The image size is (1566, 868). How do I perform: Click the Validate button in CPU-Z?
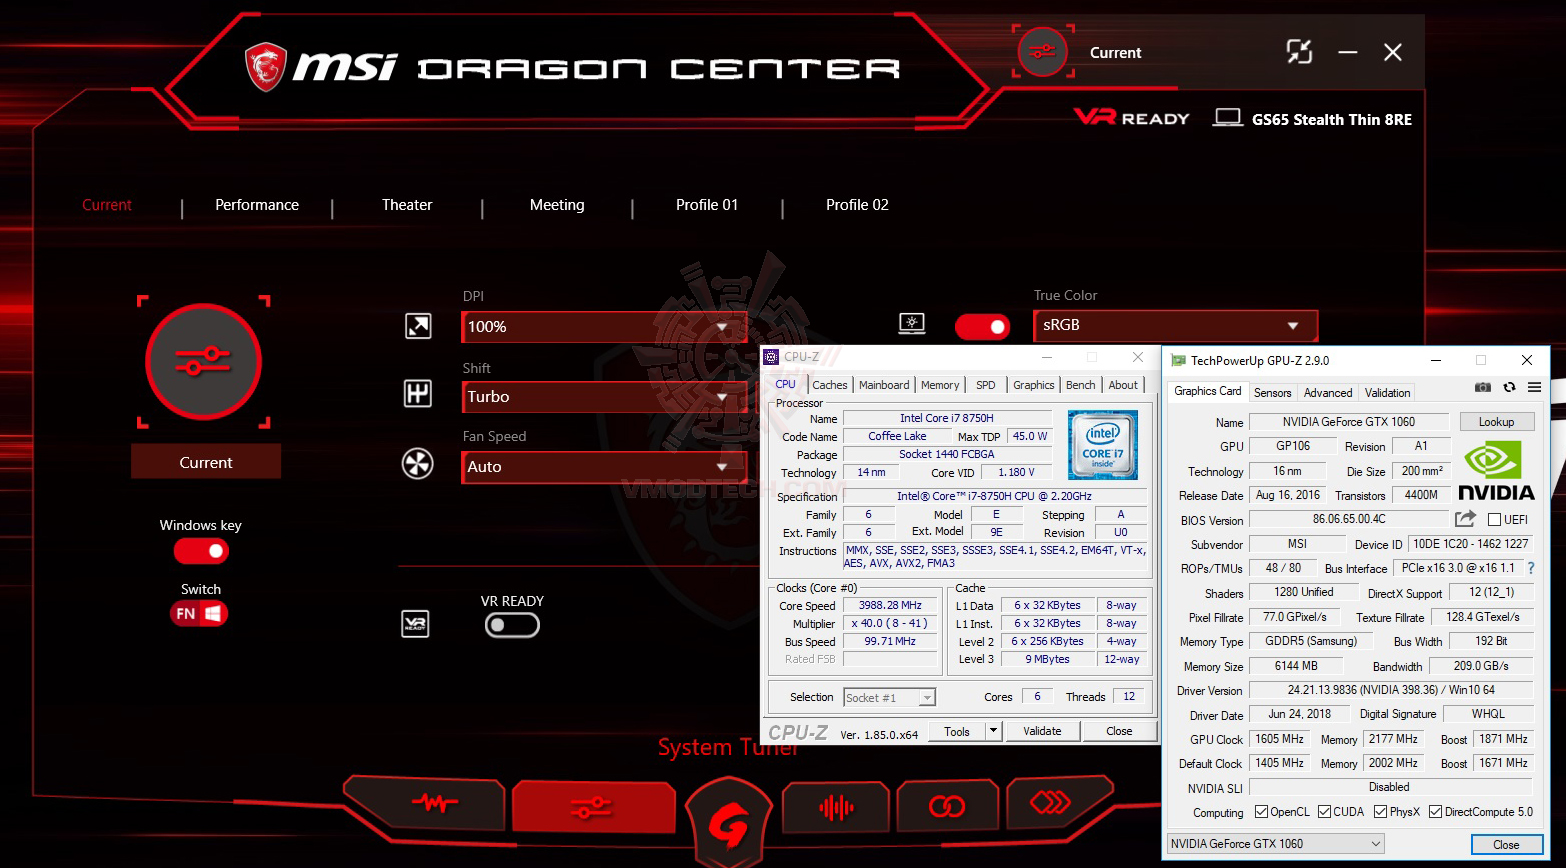pos(1042,731)
